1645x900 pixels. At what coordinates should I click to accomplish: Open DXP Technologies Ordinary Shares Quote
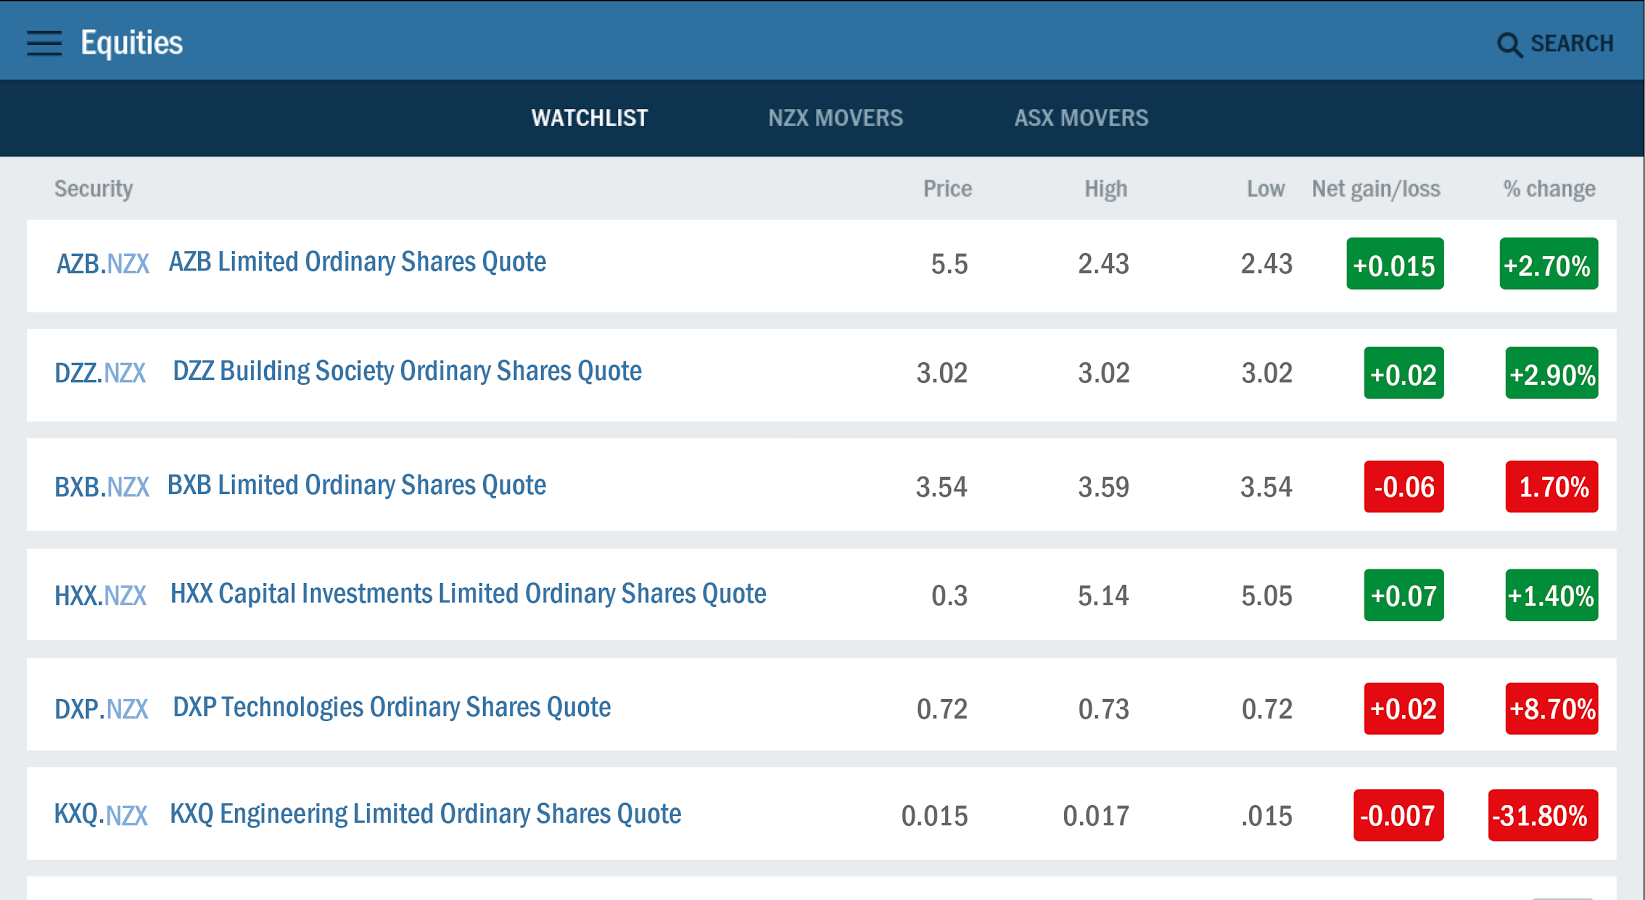tap(391, 707)
